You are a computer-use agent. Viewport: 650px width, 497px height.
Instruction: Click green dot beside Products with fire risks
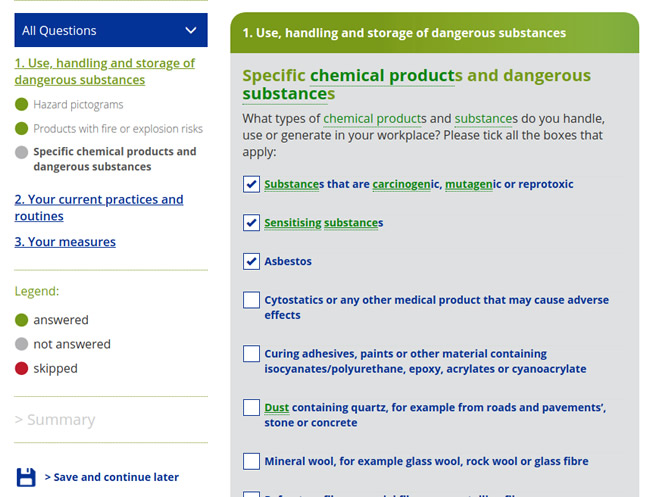tap(22, 128)
